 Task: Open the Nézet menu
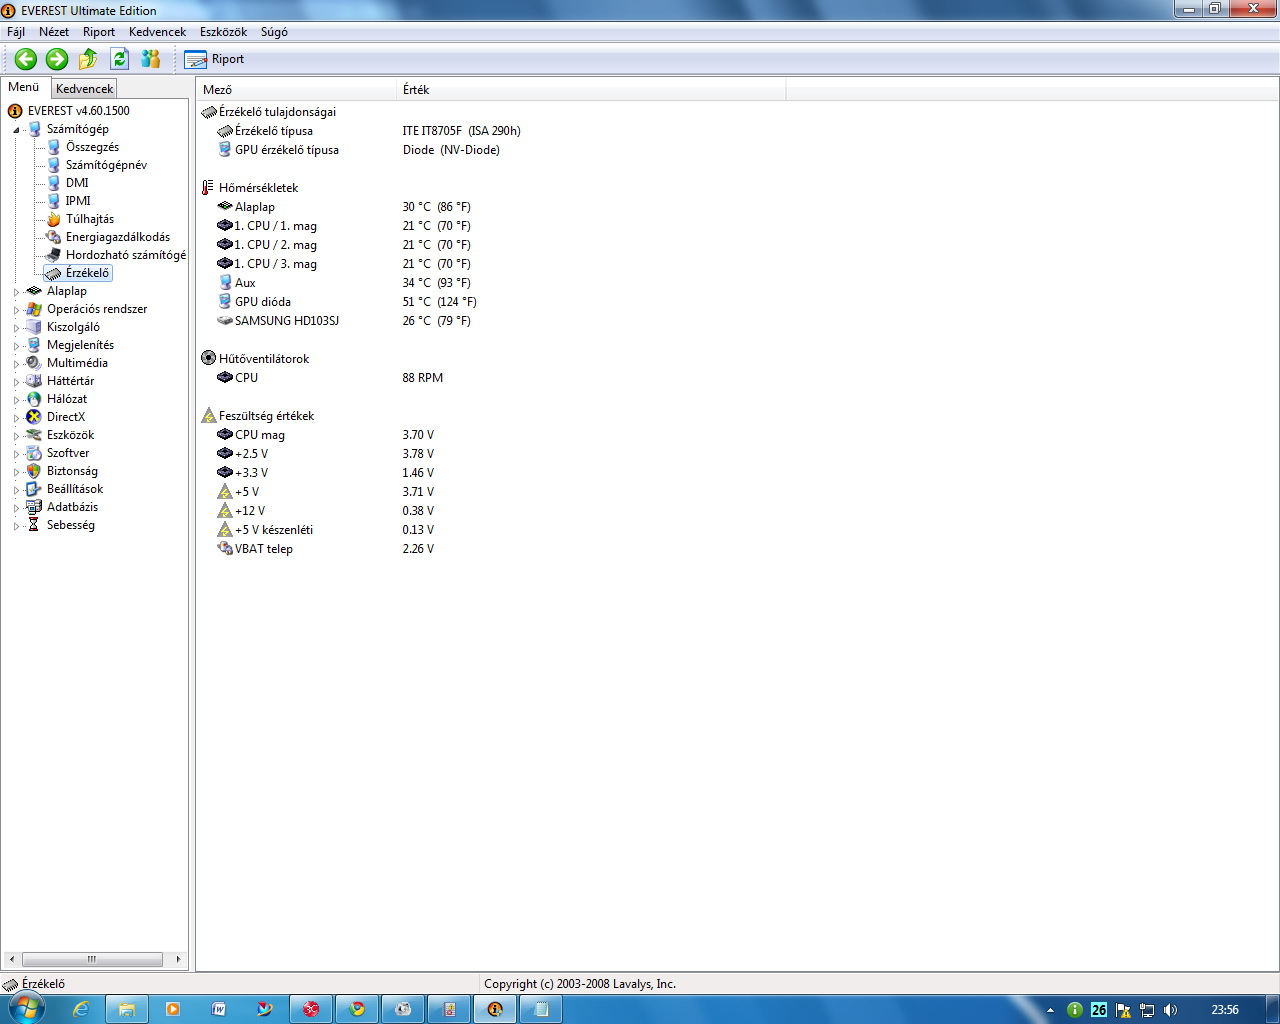click(54, 32)
